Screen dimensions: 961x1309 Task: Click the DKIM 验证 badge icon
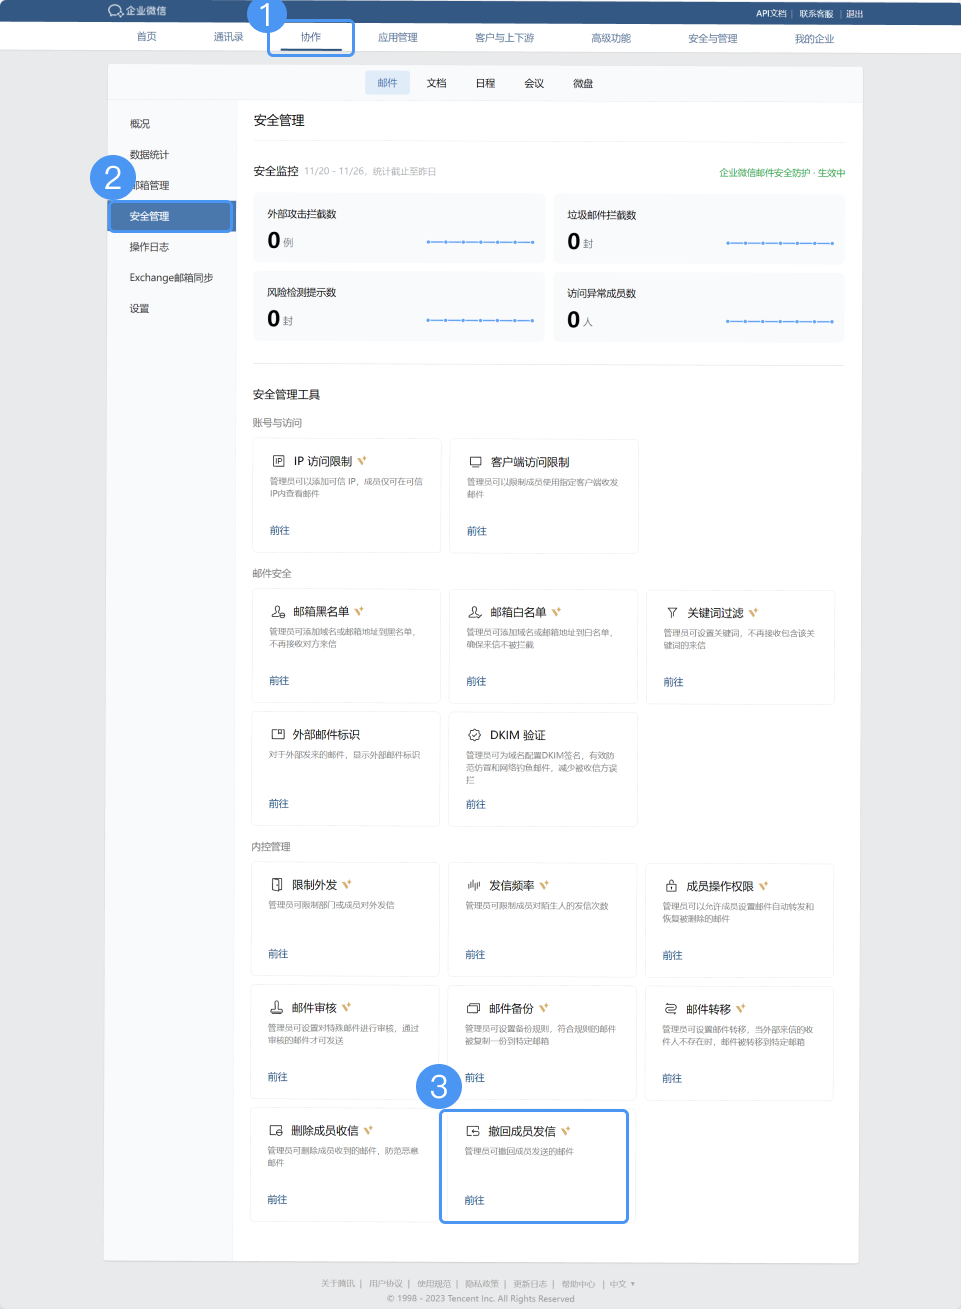coord(474,734)
